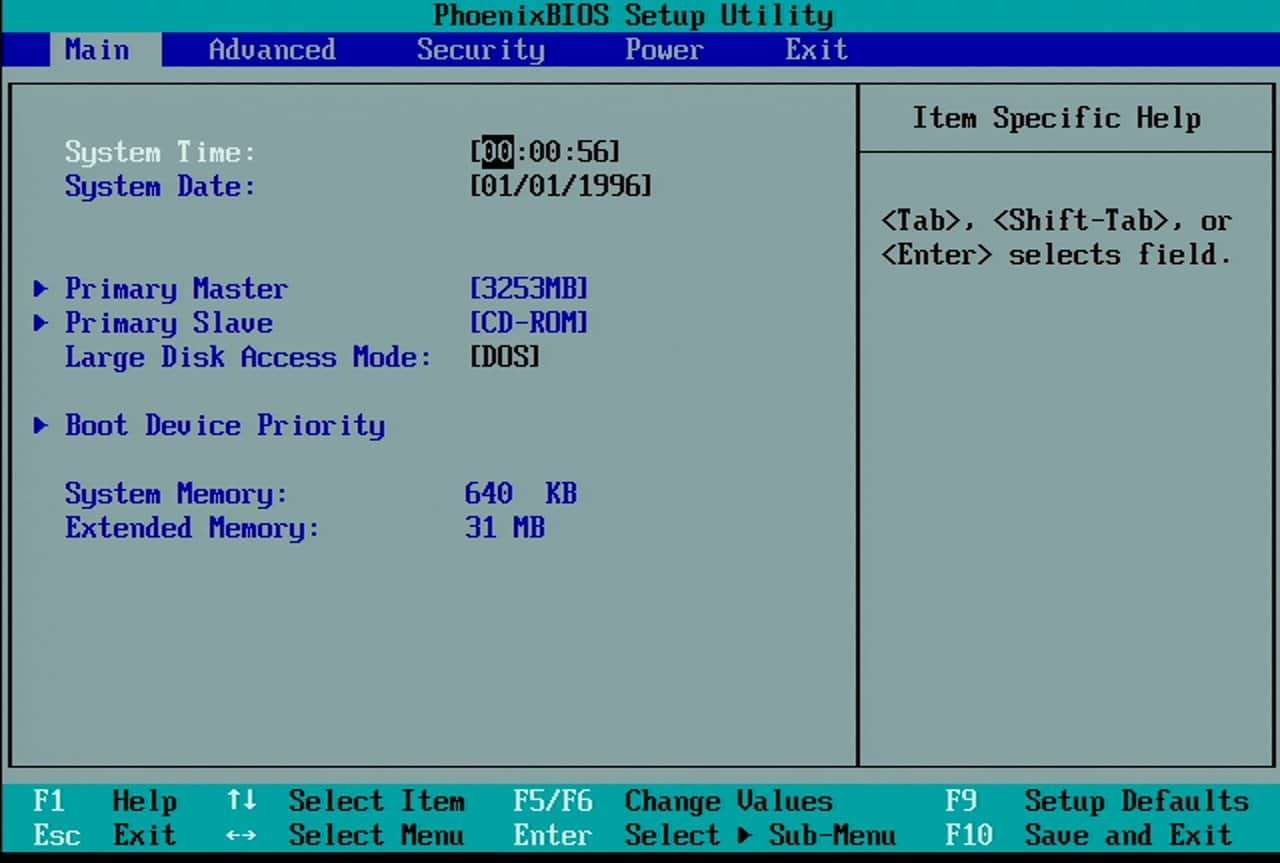This screenshot has height=863, width=1280.
Task: Click Enter Select Sub-Menu in the footer
Action: point(705,835)
